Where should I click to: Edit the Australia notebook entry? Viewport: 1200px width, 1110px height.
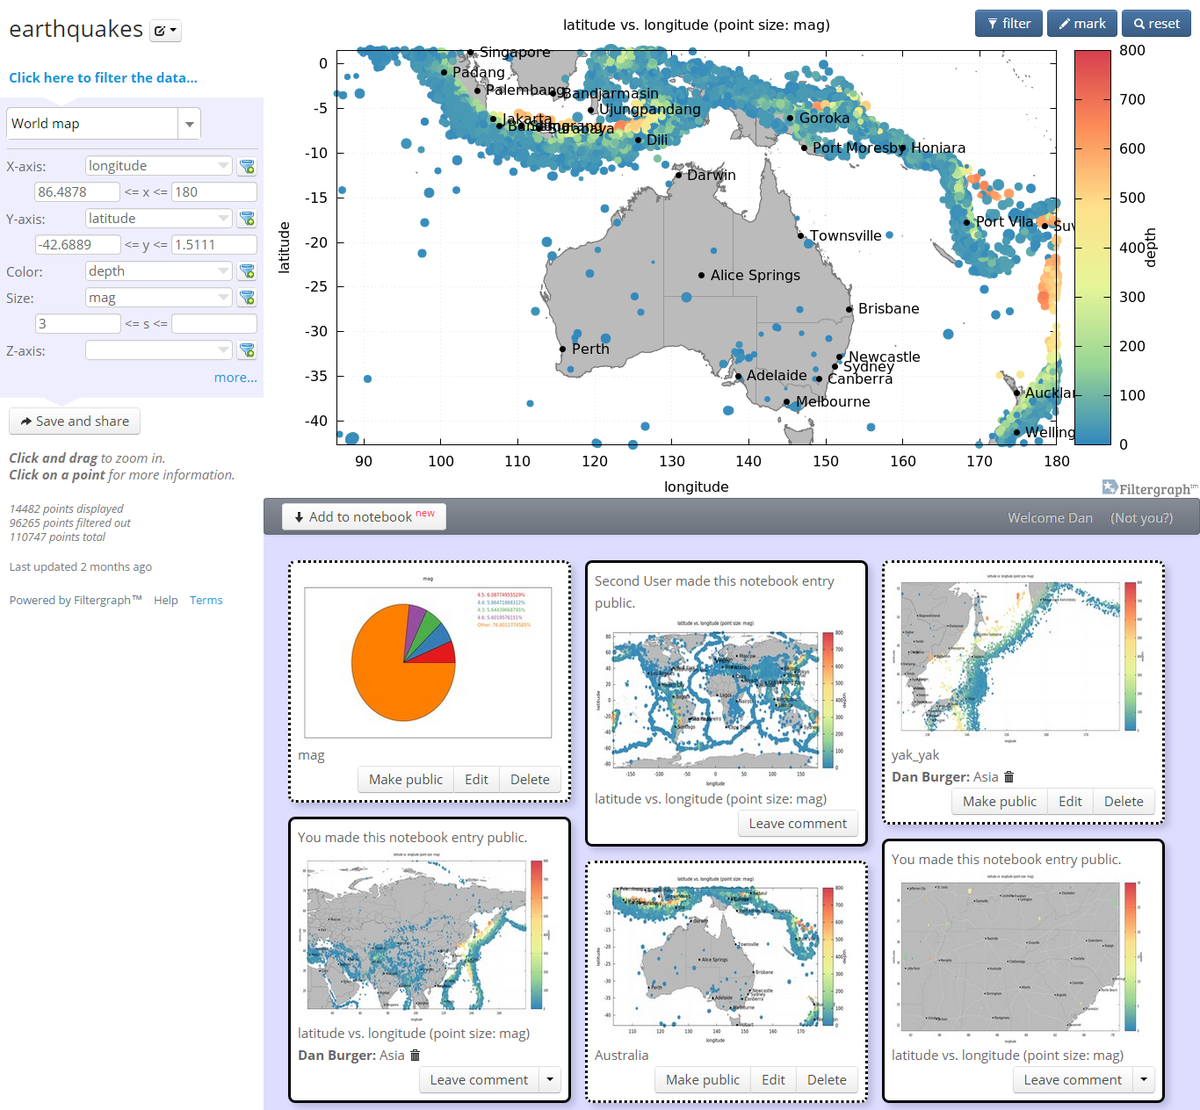click(773, 1080)
